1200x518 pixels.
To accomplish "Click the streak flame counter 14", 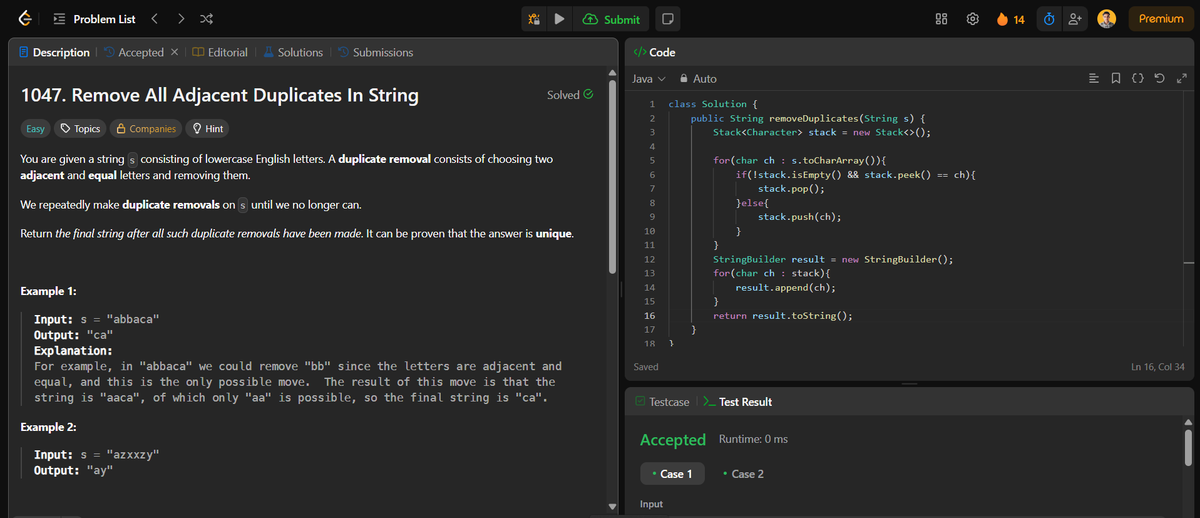I will click(1010, 19).
